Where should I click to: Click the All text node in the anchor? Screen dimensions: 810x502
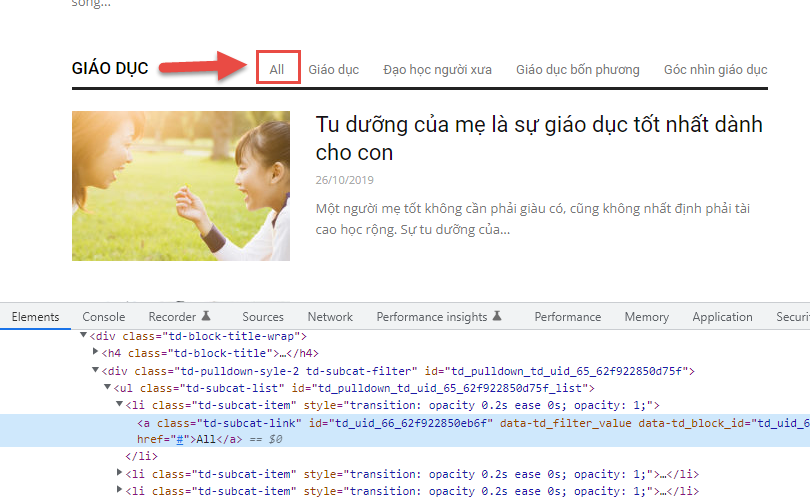(206, 440)
